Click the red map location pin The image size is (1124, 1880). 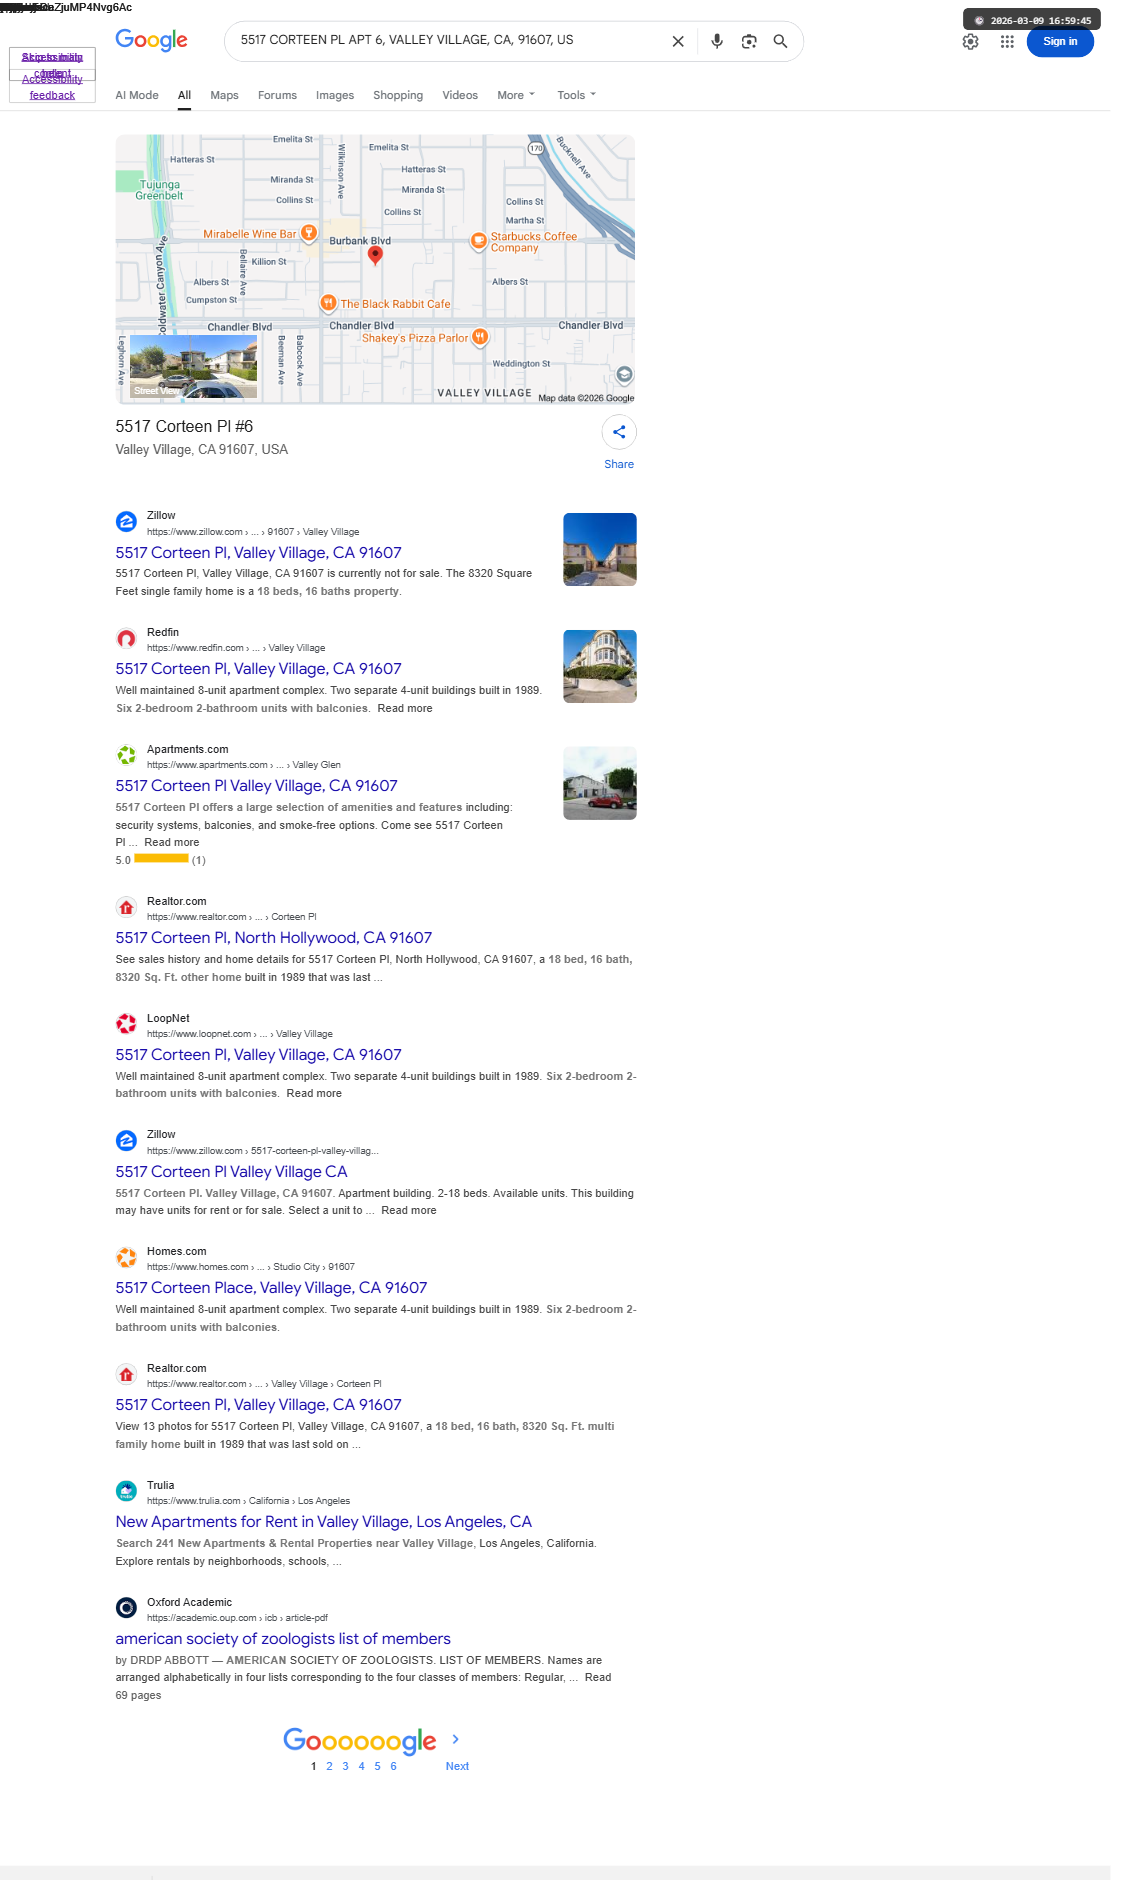click(375, 256)
